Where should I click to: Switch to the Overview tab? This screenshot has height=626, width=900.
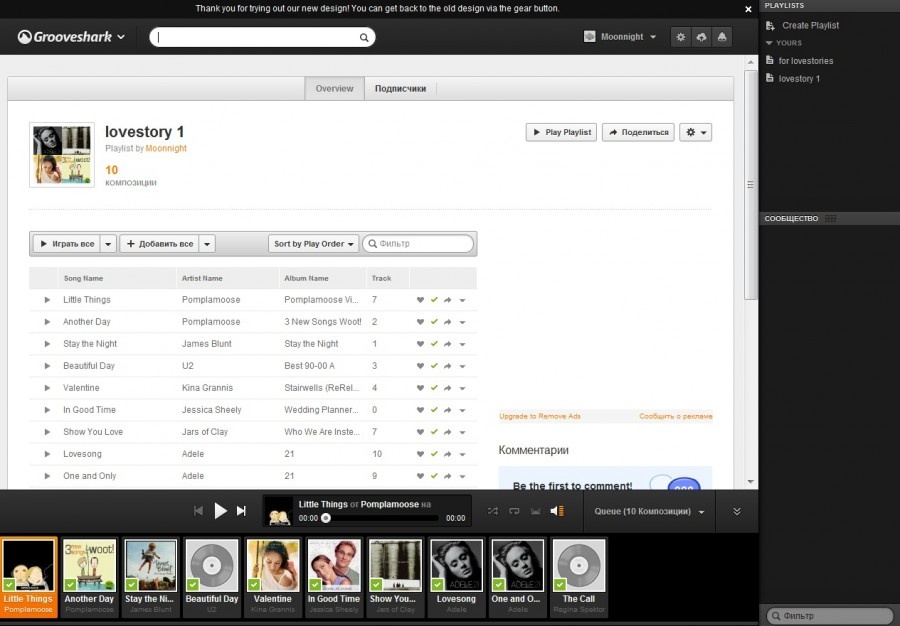[x=334, y=89]
